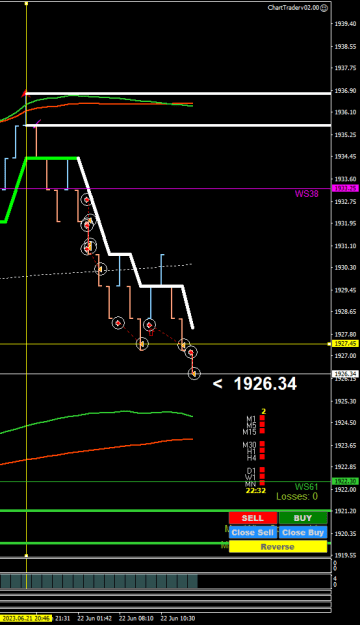Click the yellow handle on the 1927.45 line
The width and height of the screenshot is (360, 625).
pyautogui.click(x=329, y=344)
